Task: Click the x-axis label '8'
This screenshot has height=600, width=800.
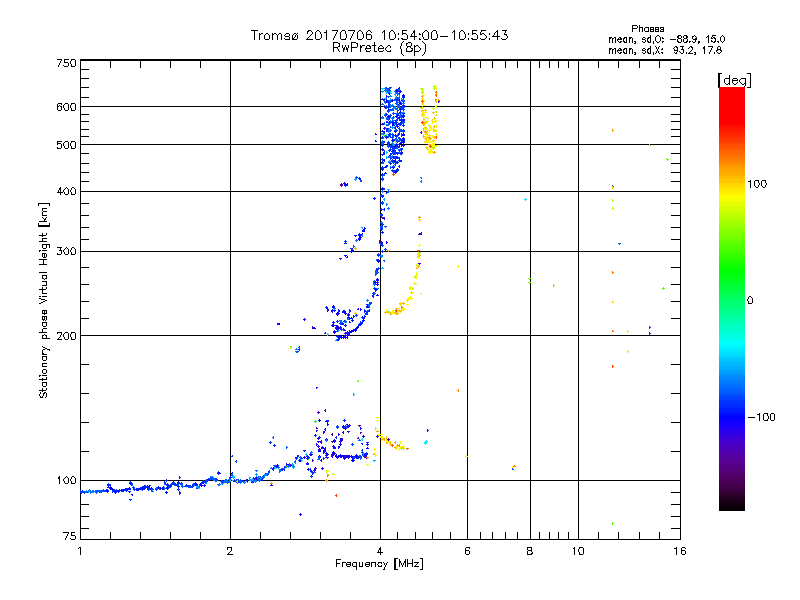Action: (530, 551)
